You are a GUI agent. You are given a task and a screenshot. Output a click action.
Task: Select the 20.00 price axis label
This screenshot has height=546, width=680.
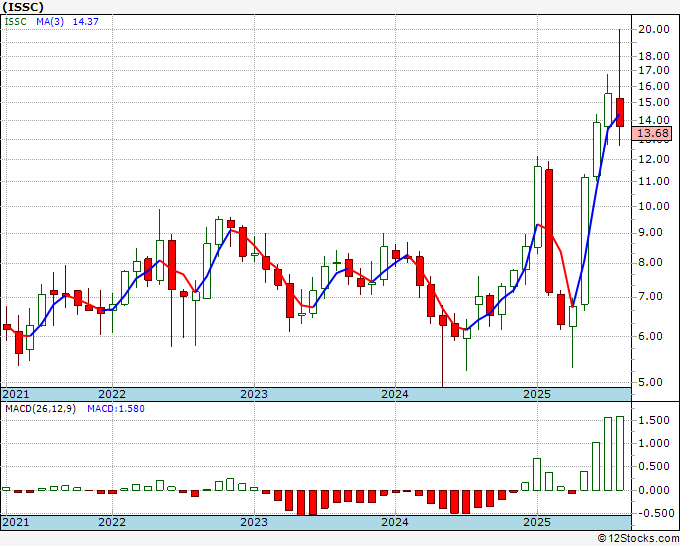pyautogui.click(x=654, y=29)
